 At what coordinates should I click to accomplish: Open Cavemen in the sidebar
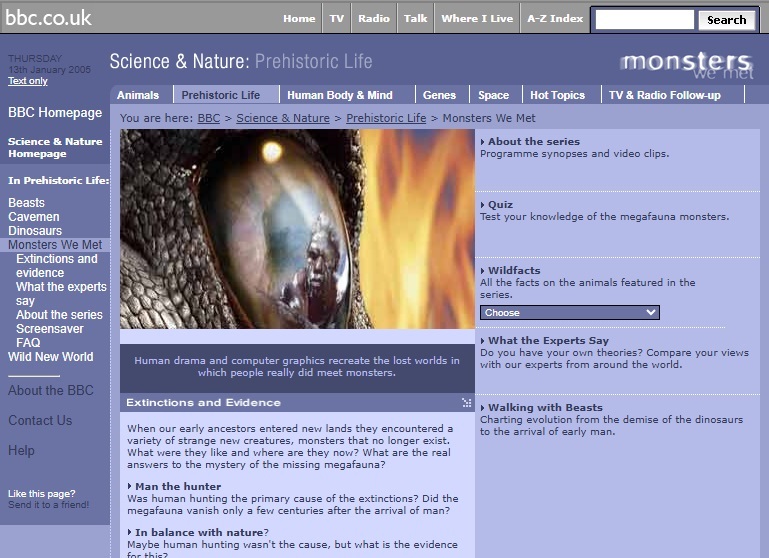pos(33,217)
